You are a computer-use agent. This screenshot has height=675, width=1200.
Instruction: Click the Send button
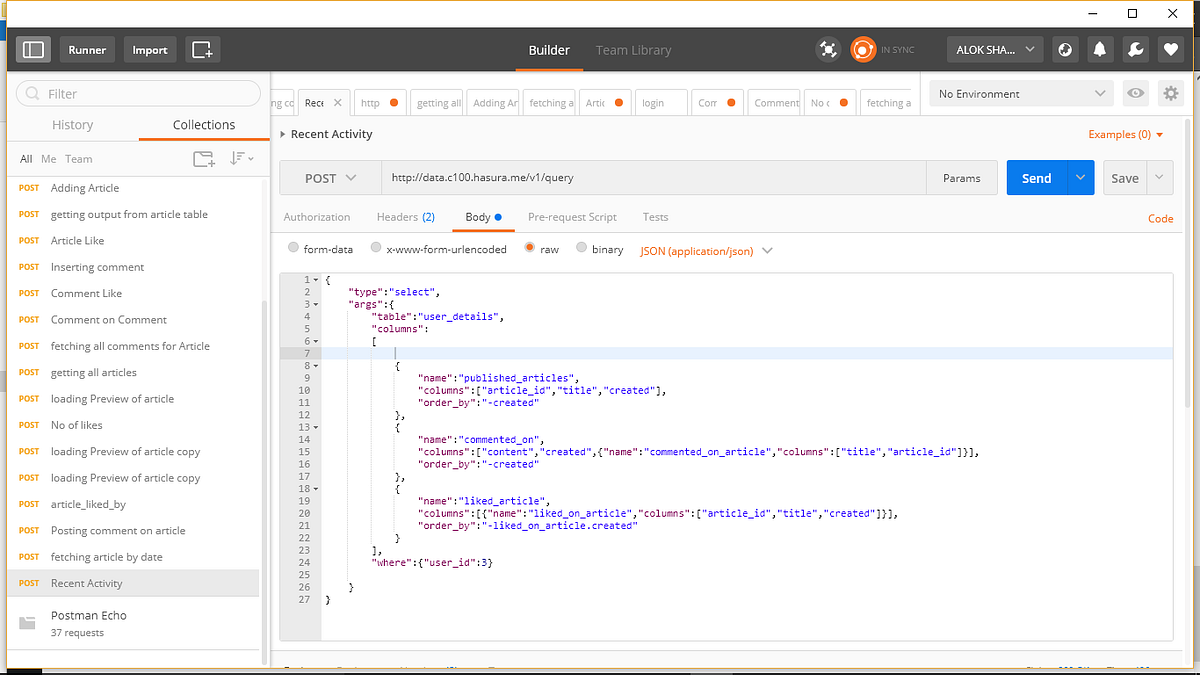[x=1036, y=176]
